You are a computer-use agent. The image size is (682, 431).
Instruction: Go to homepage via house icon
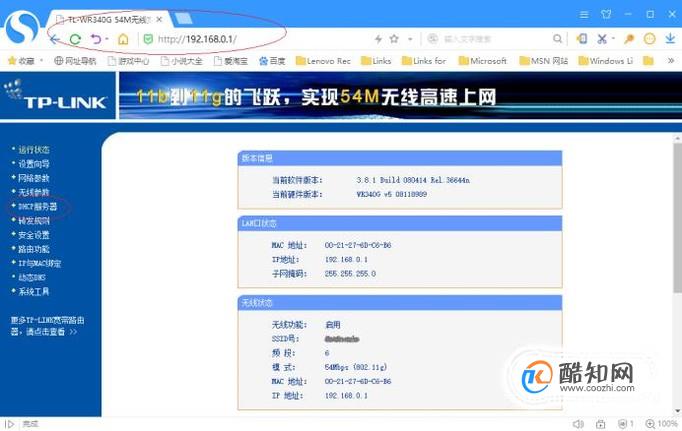123,39
